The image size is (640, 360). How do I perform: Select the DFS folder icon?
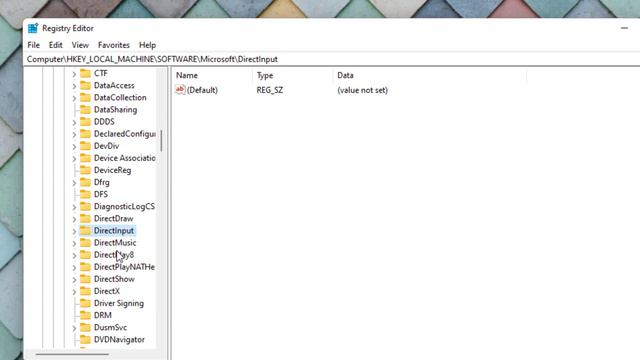click(85, 194)
